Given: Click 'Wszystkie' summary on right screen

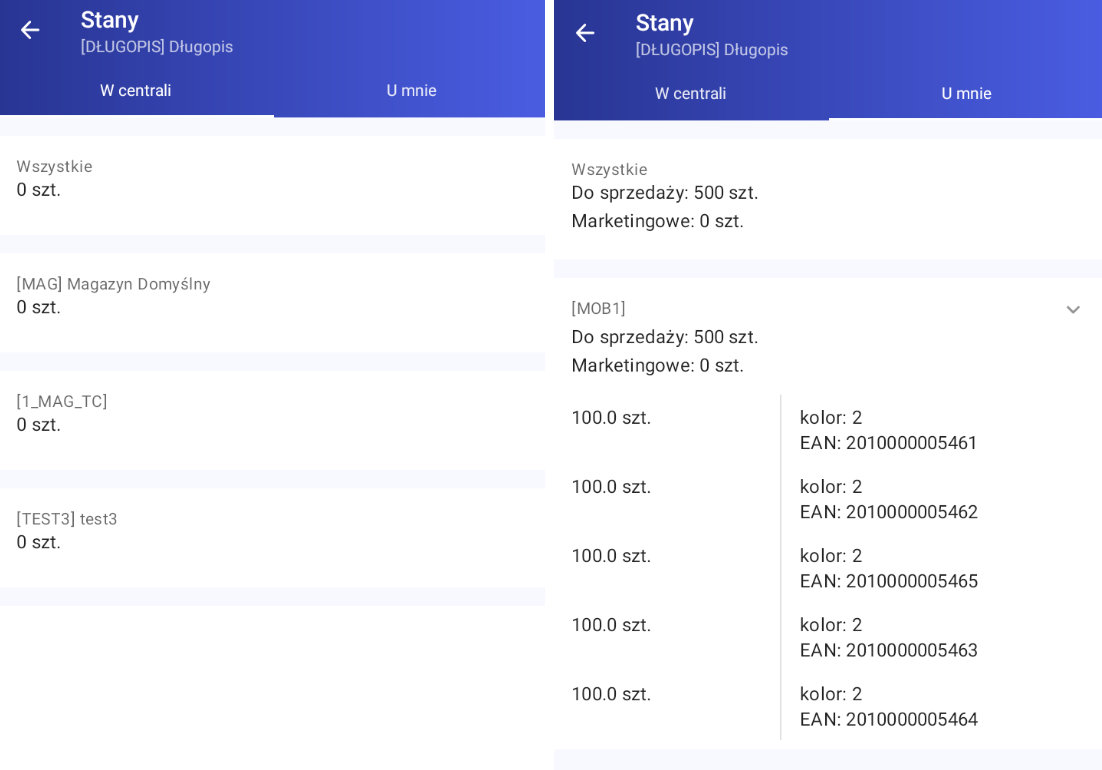Looking at the screenshot, I should point(828,199).
